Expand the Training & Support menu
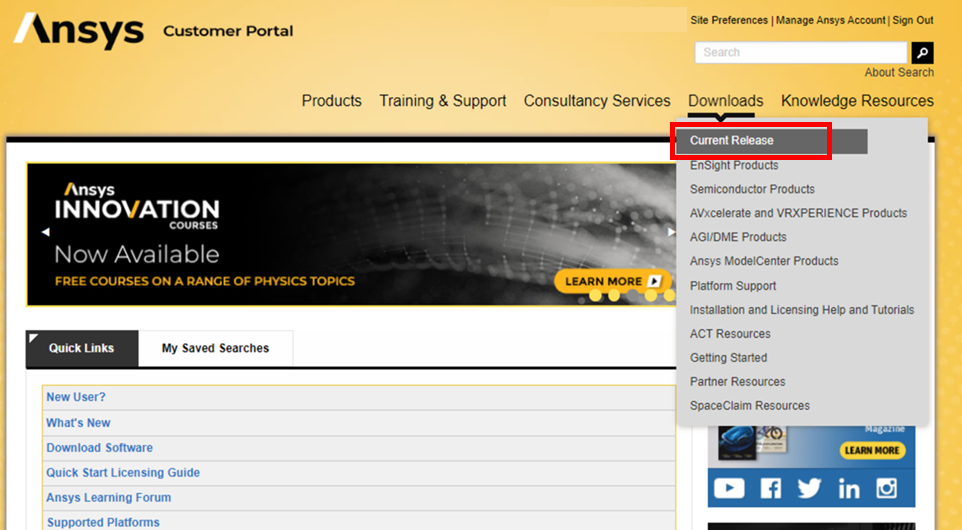Image resolution: width=962 pixels, height=530 pixels. 442,101
